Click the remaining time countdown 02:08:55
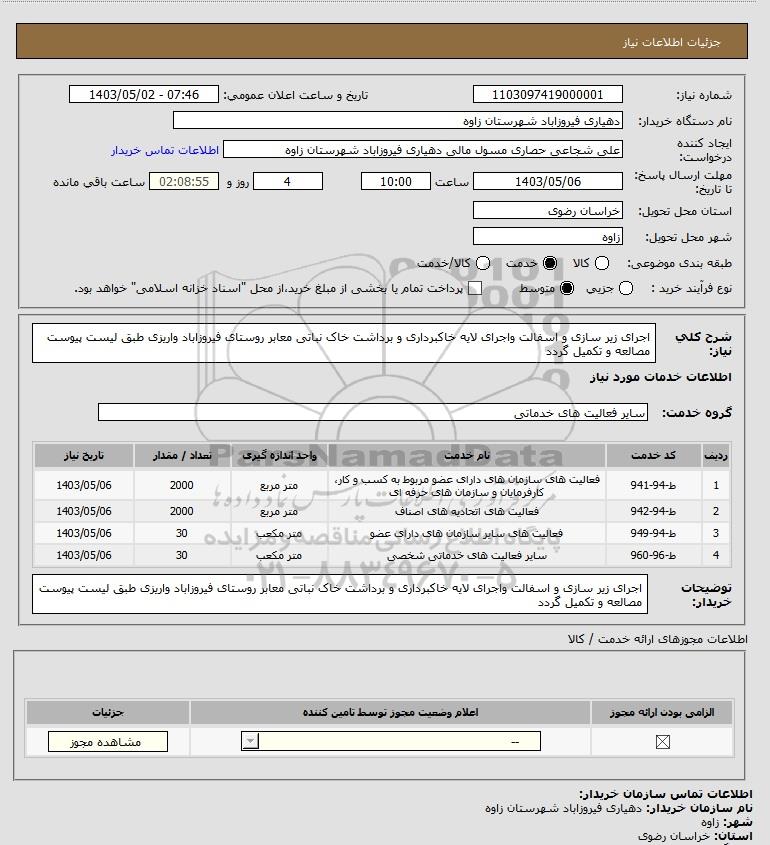Image resolution: width=770 pixels, height=845 pixels. coord(184,182)
